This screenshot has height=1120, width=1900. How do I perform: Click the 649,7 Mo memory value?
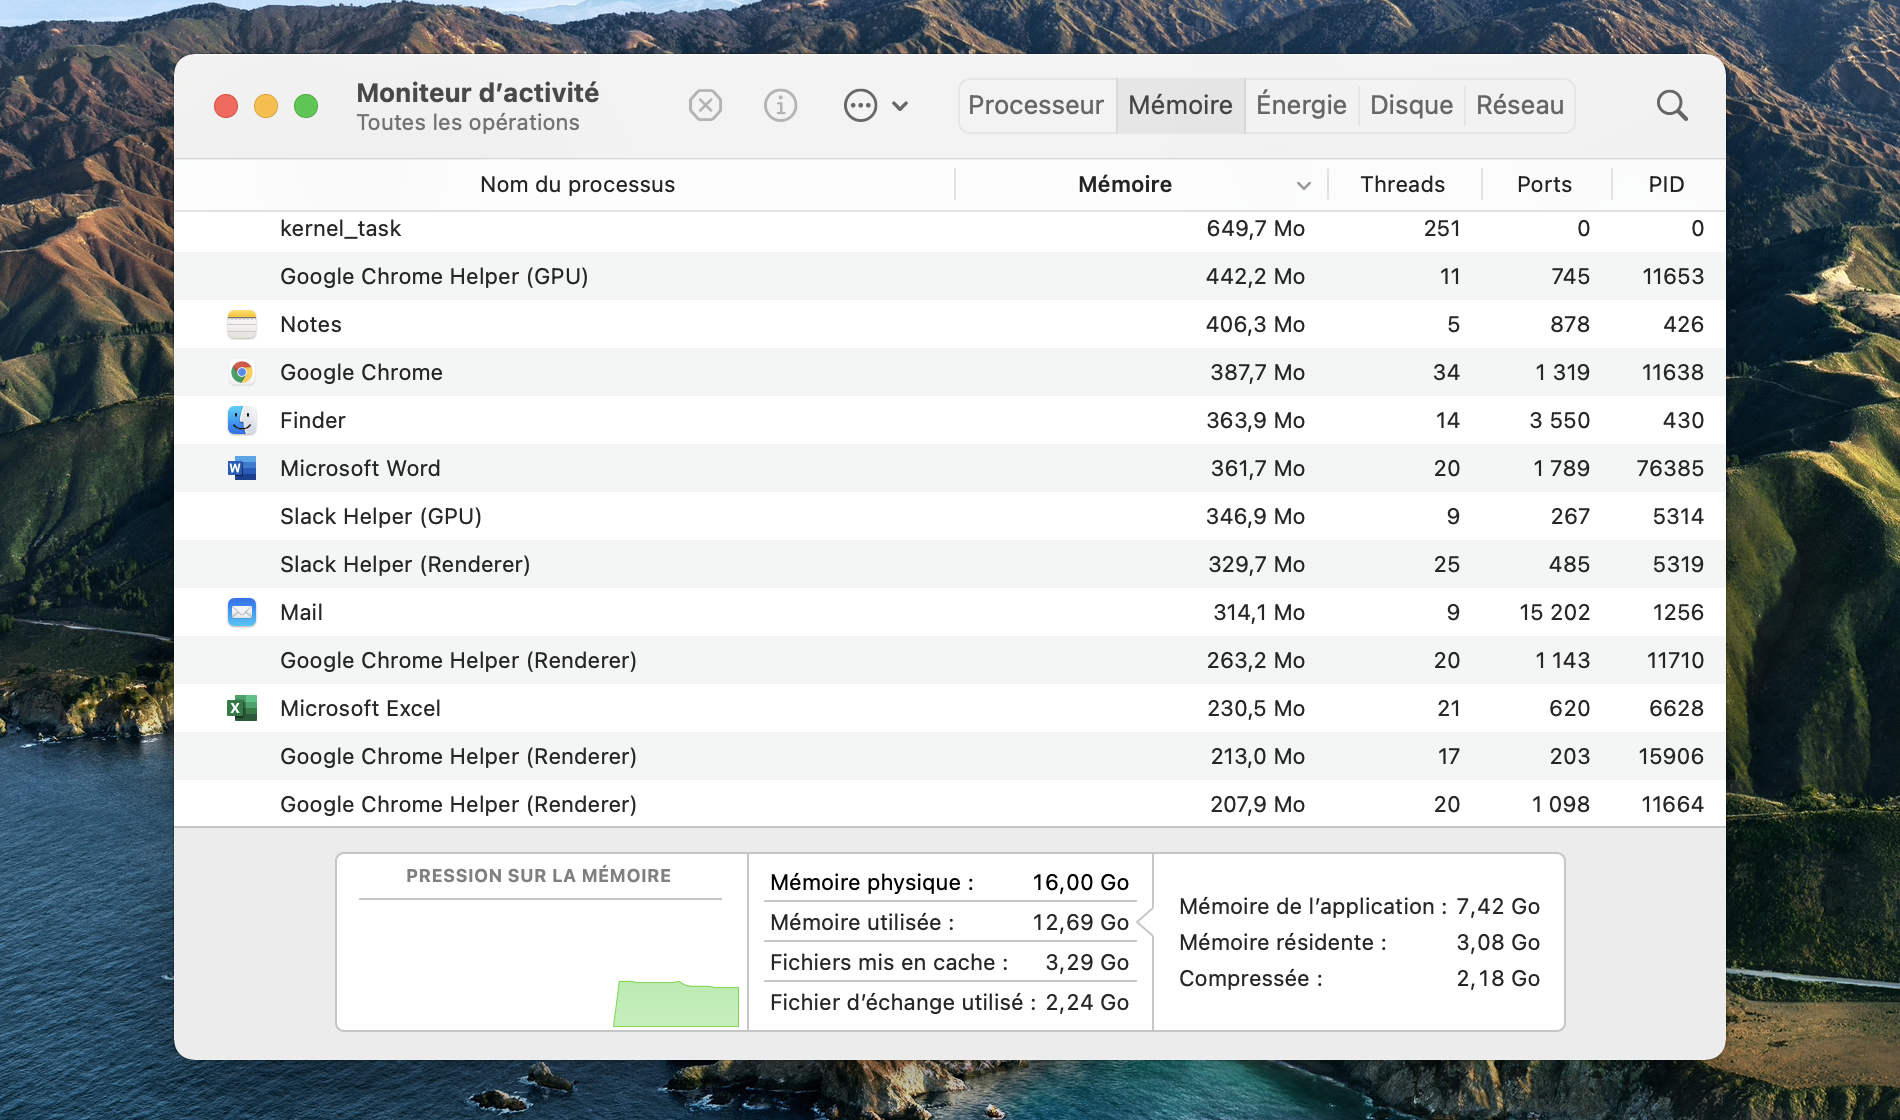click(1255, 228)
